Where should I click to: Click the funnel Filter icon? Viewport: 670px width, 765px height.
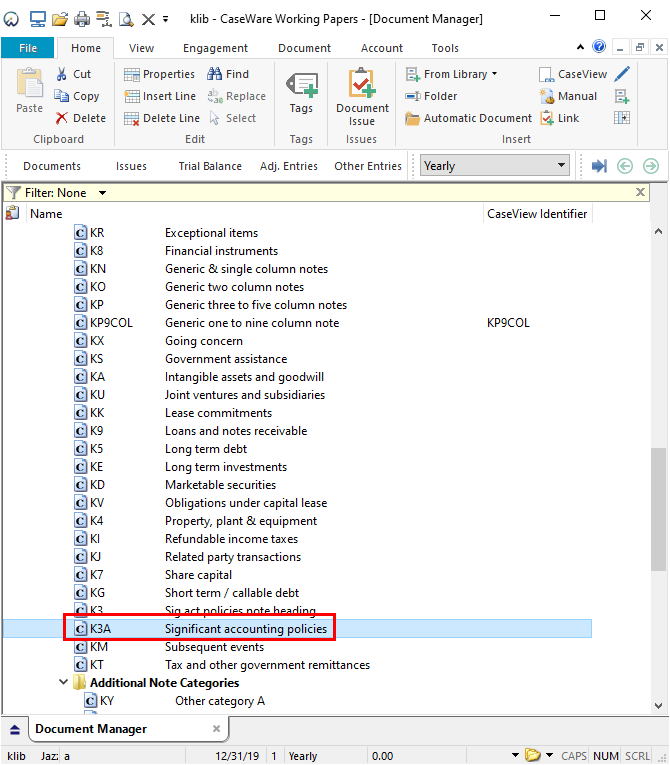14,193
